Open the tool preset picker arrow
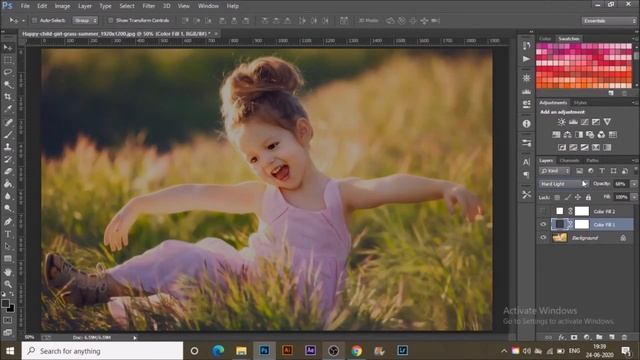Viewport: 640px width, 360px height. coord(23,20)
